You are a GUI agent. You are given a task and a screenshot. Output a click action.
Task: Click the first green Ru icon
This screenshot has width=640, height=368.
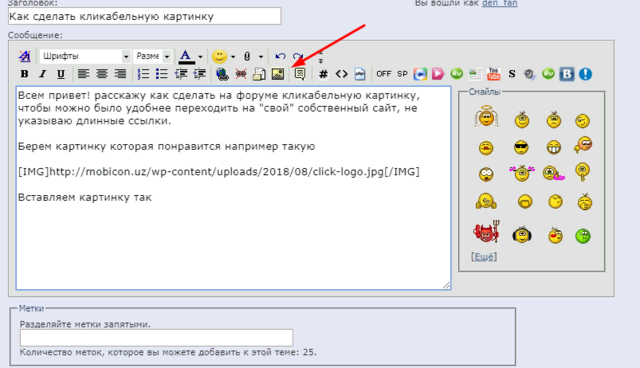pos(456,74)
